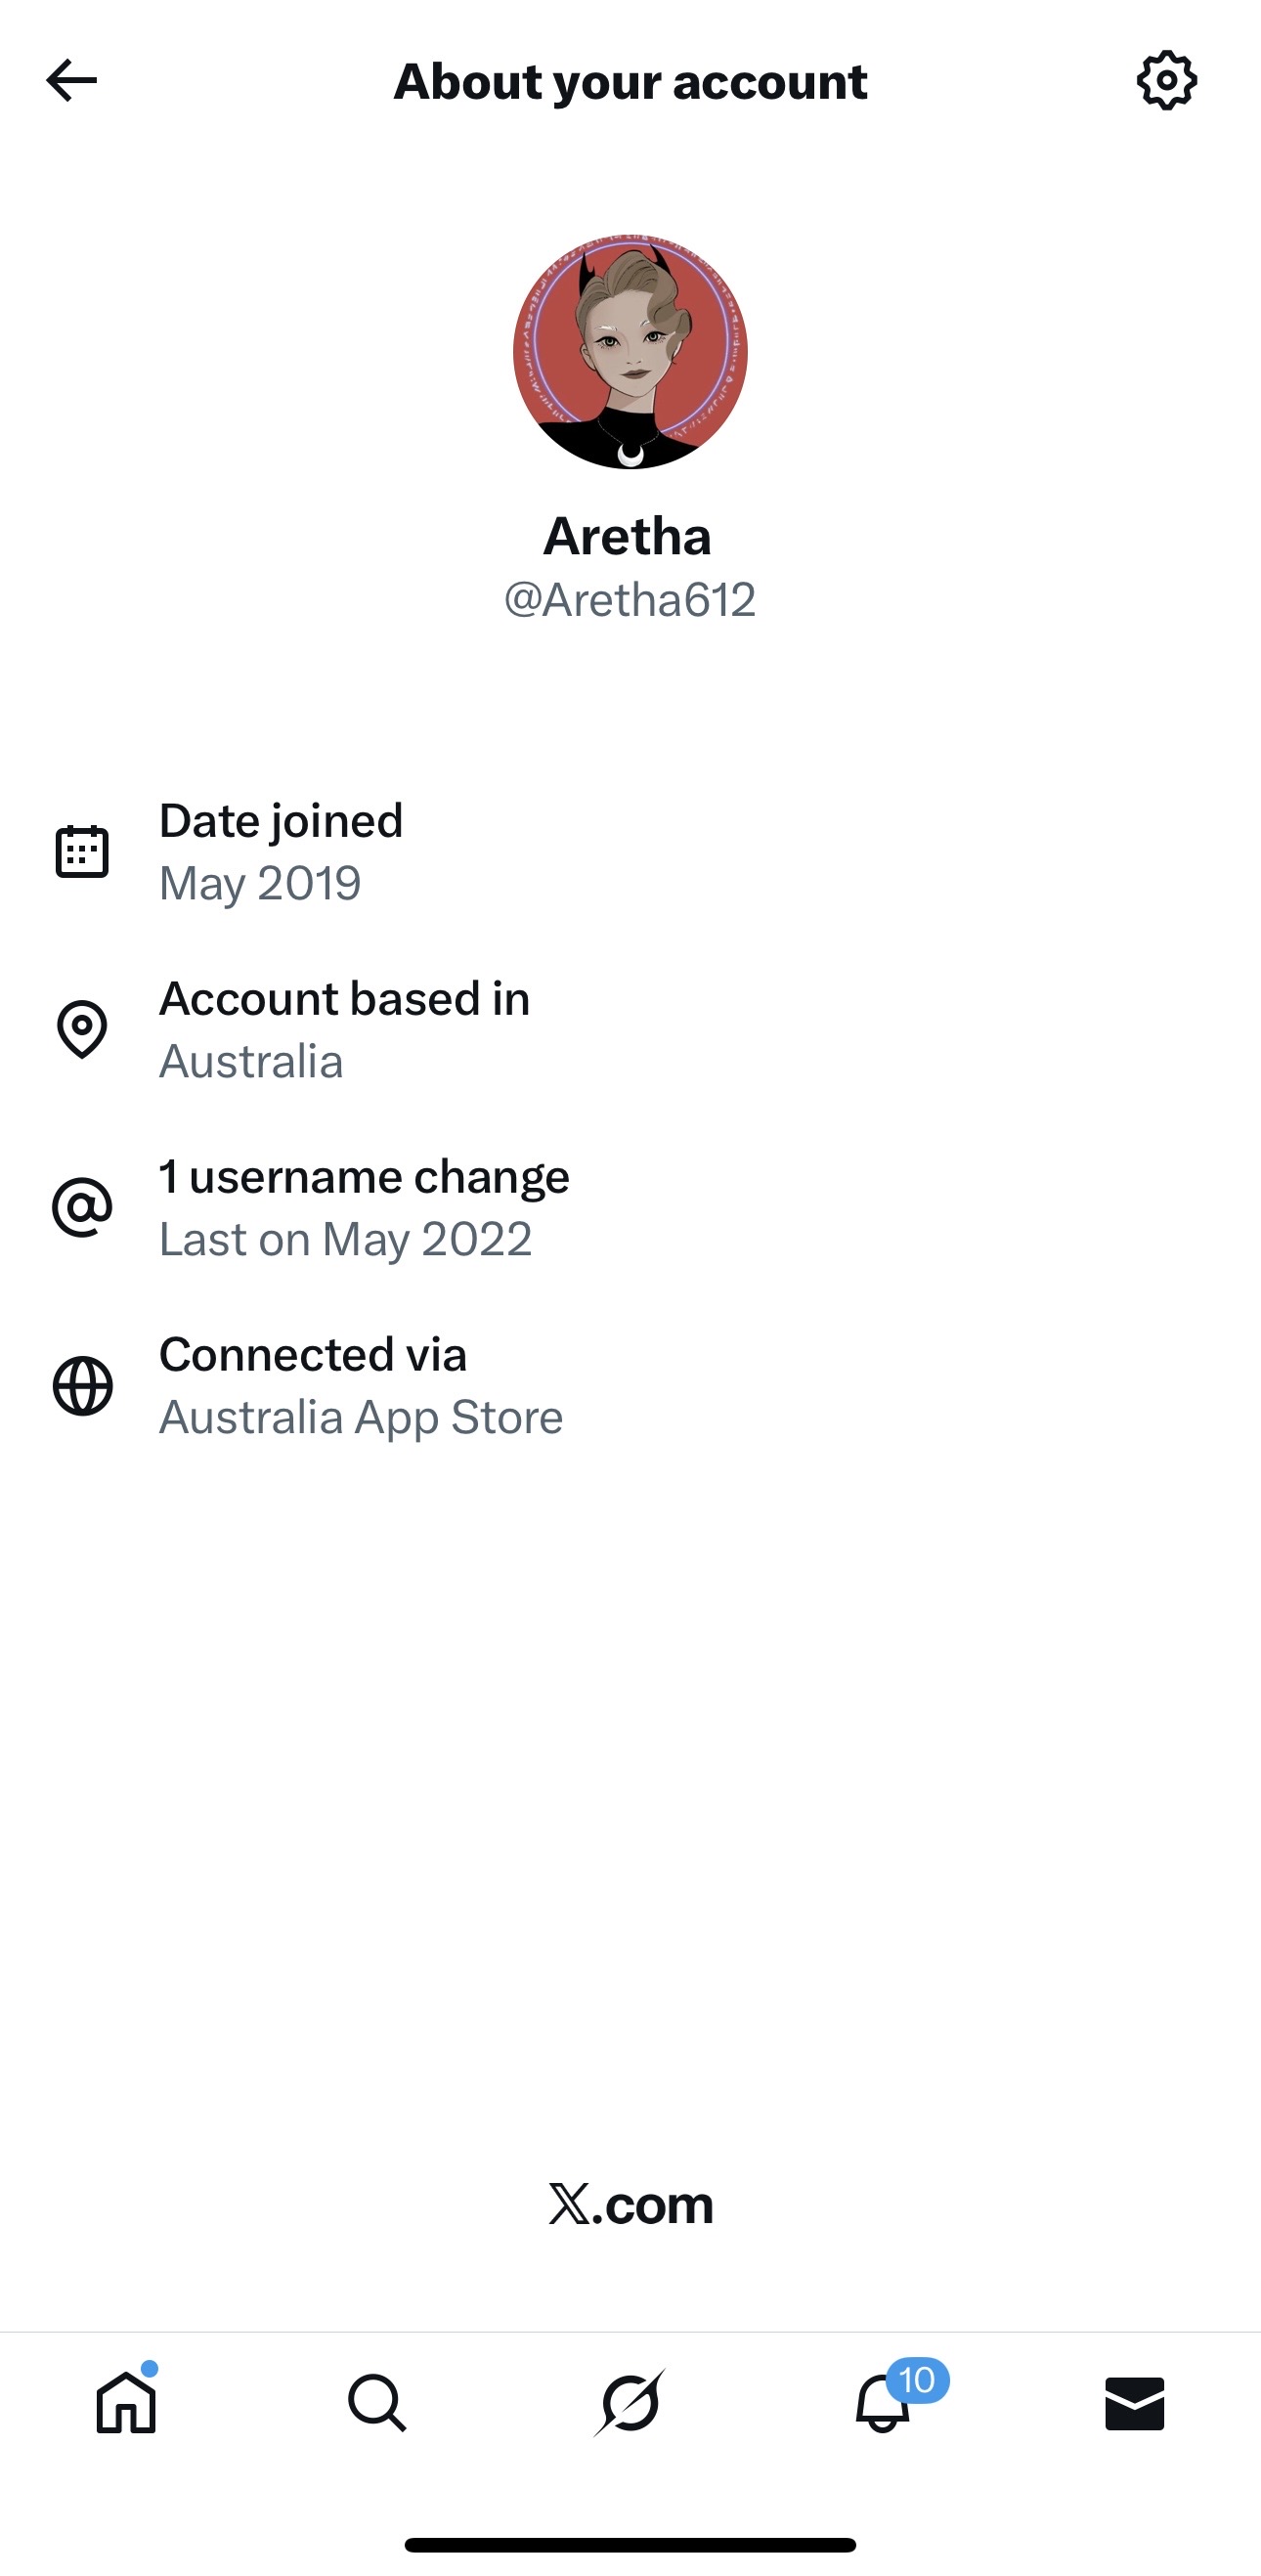The image size is (1261, 2576).
Task: Open the Home tab
Action: 126,2402
